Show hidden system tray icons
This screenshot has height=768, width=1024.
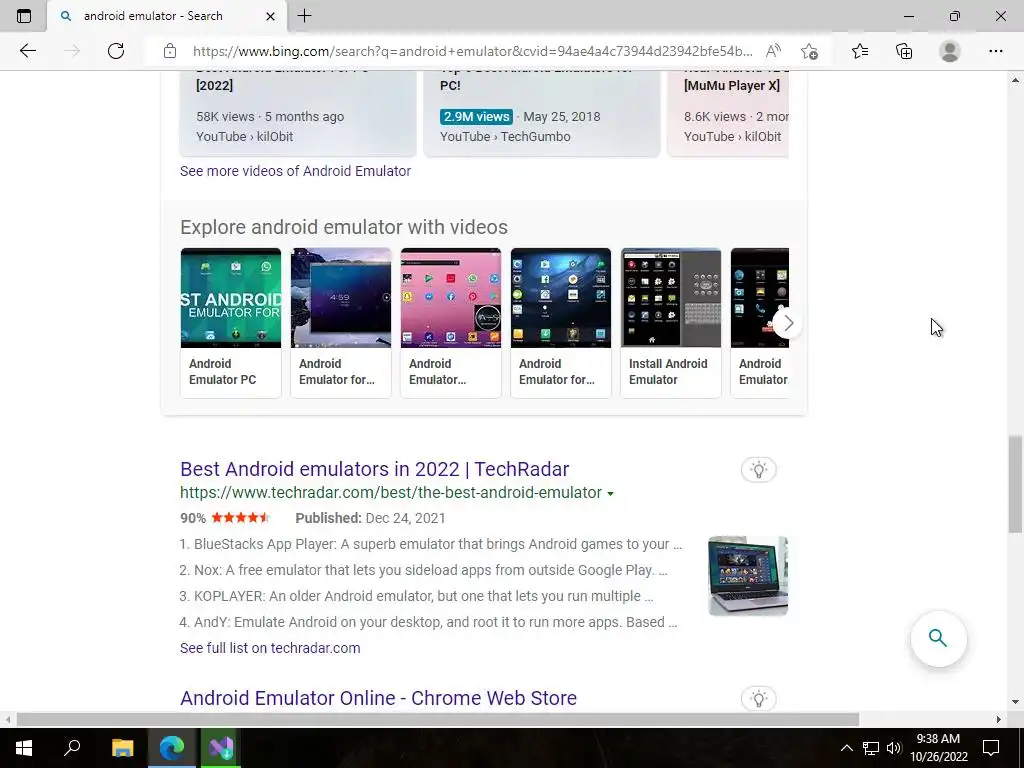coord(846,748)
